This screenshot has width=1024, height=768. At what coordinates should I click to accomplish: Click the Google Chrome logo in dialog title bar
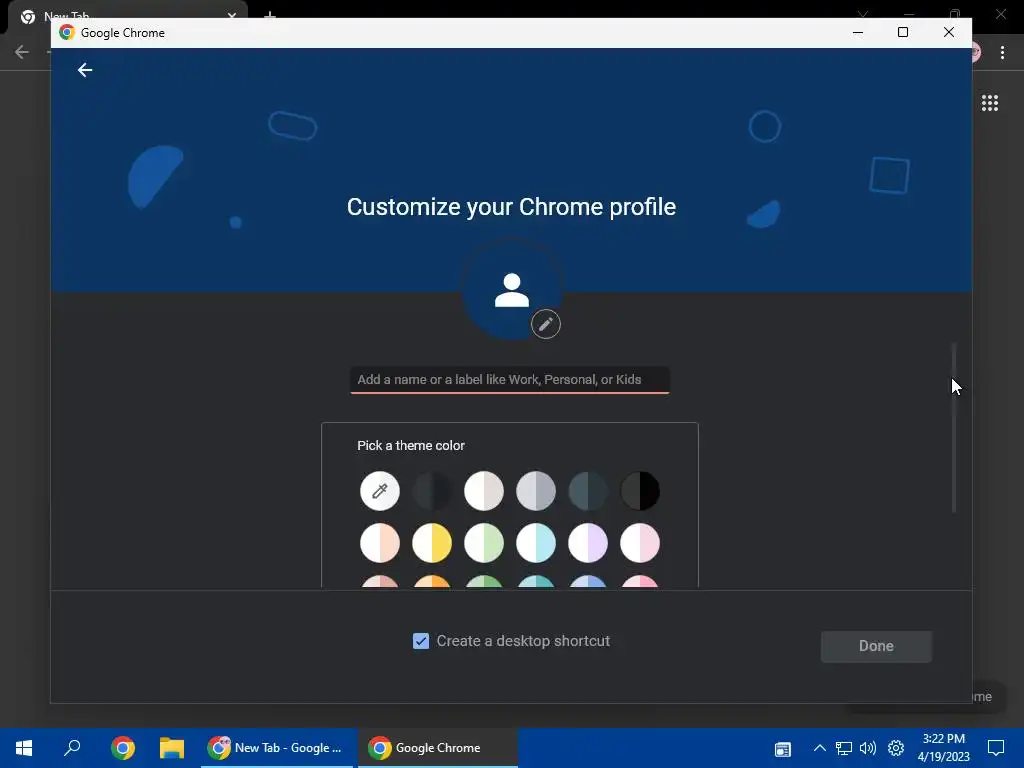(67, 32)
